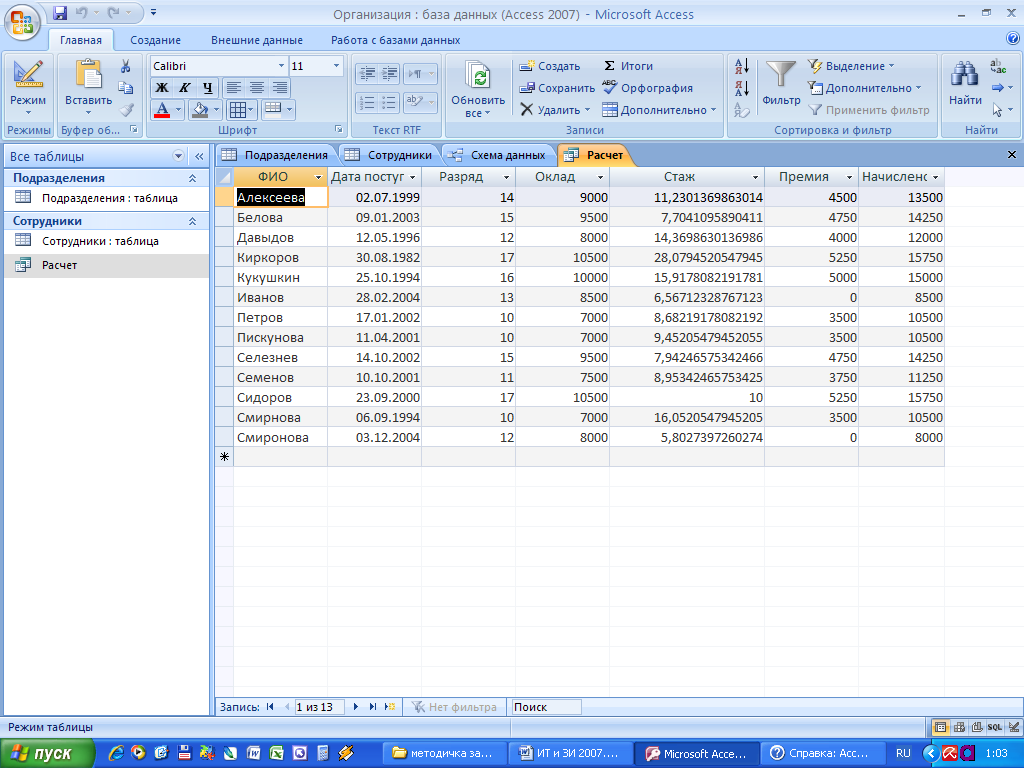Collapse Подразделения group in navigation
Viewport: 1024px width, 768px height.
pyautogui.click(x=192, y=178)
